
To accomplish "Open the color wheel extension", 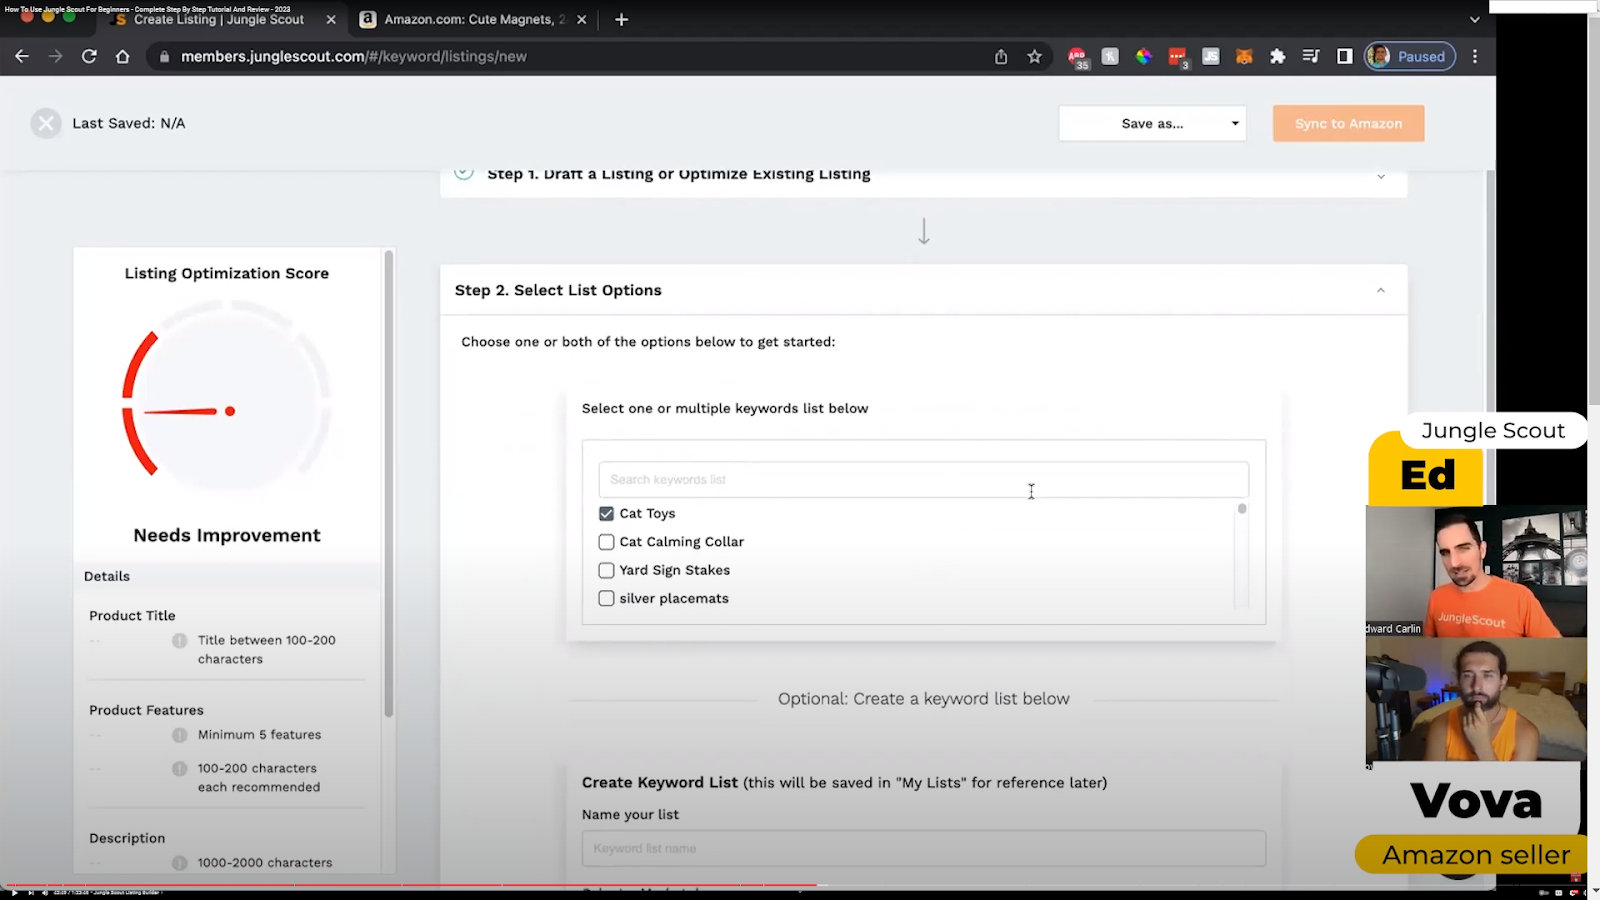I will [1143, 57].
